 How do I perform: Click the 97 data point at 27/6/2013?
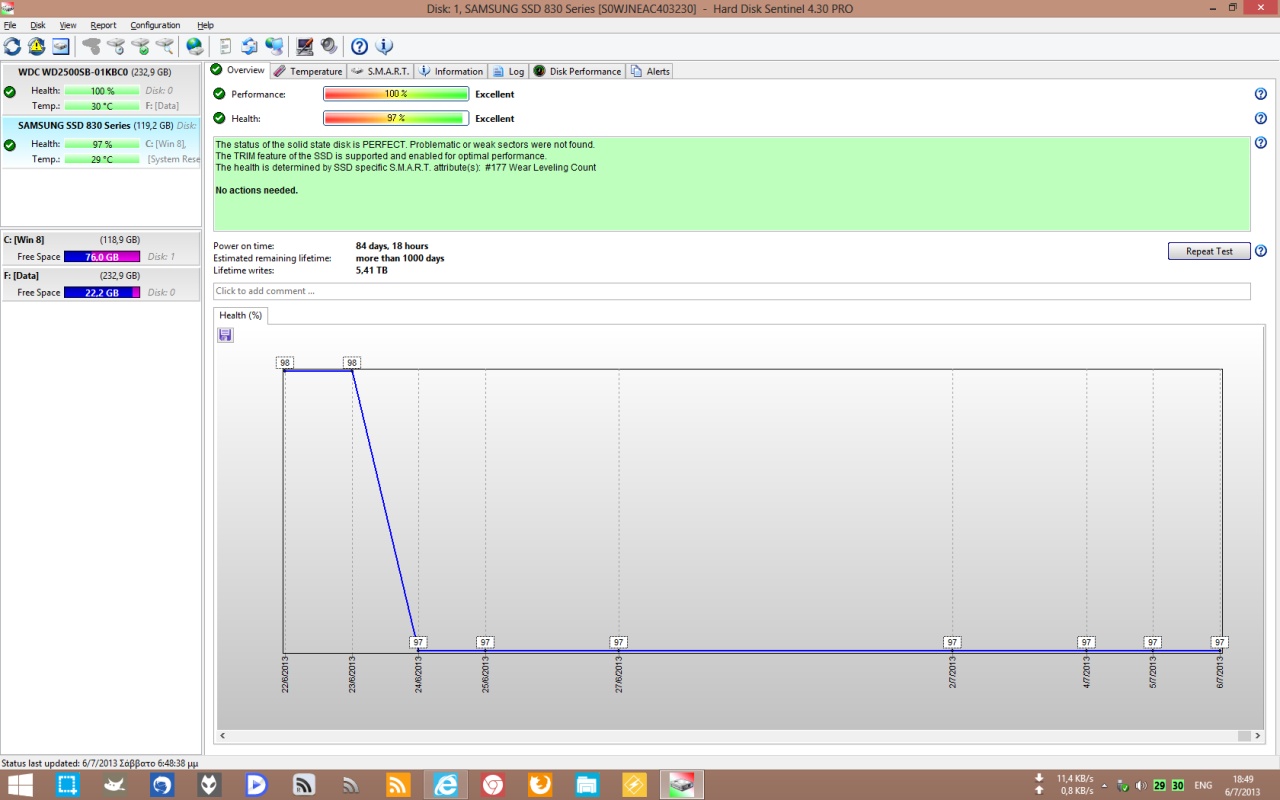coord(619,642)
